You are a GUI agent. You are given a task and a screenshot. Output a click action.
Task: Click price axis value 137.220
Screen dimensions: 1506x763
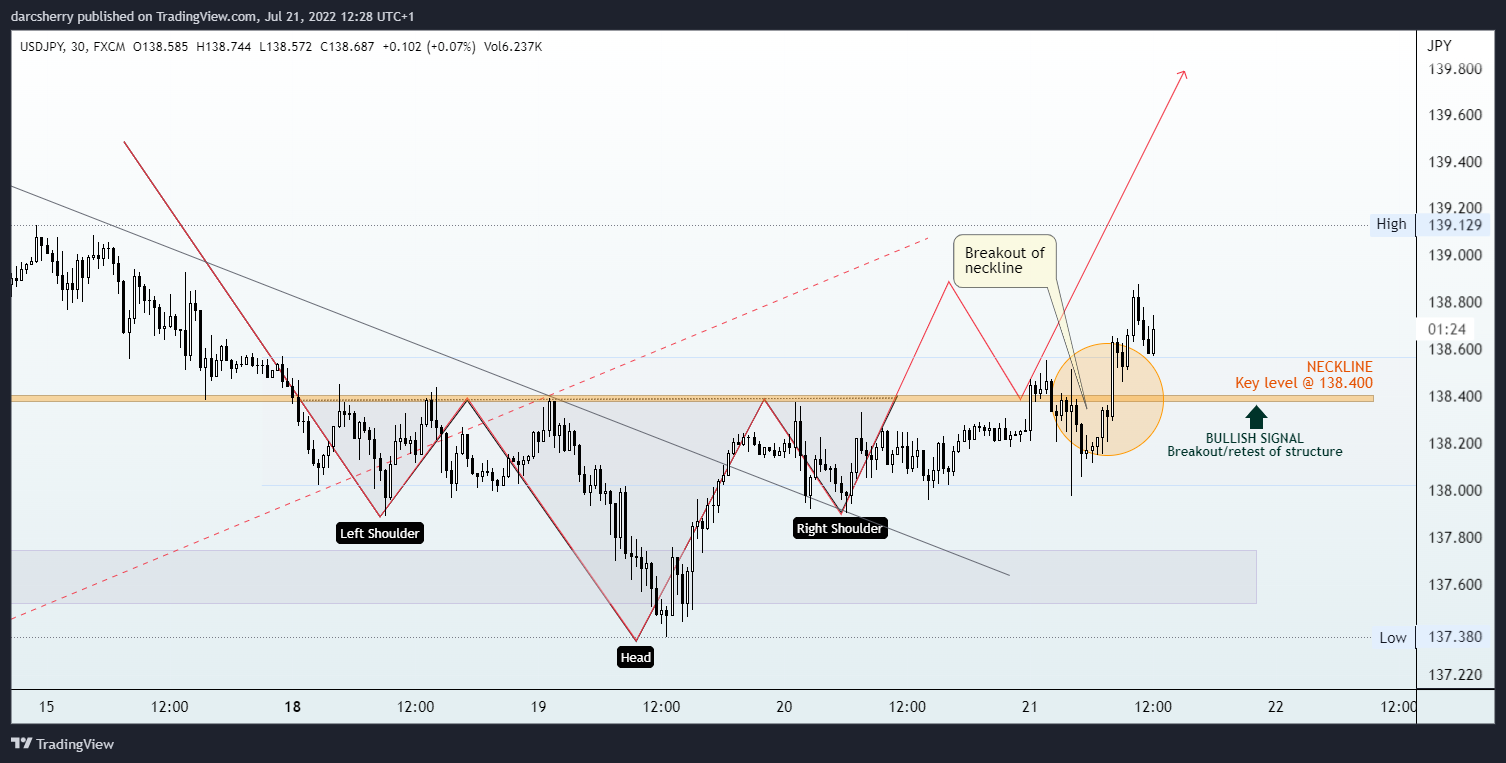(x=1454, y=675)
